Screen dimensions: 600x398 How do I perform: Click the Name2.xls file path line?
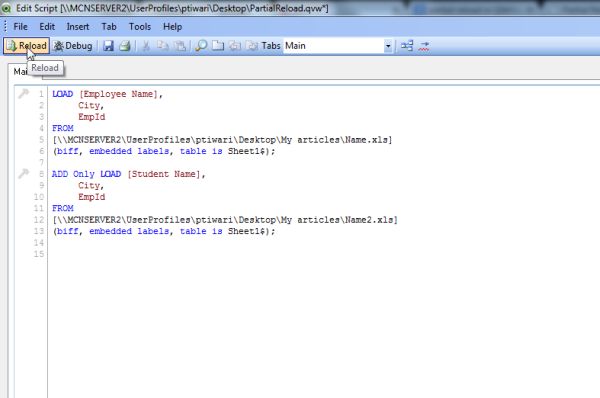pos(225,220)
